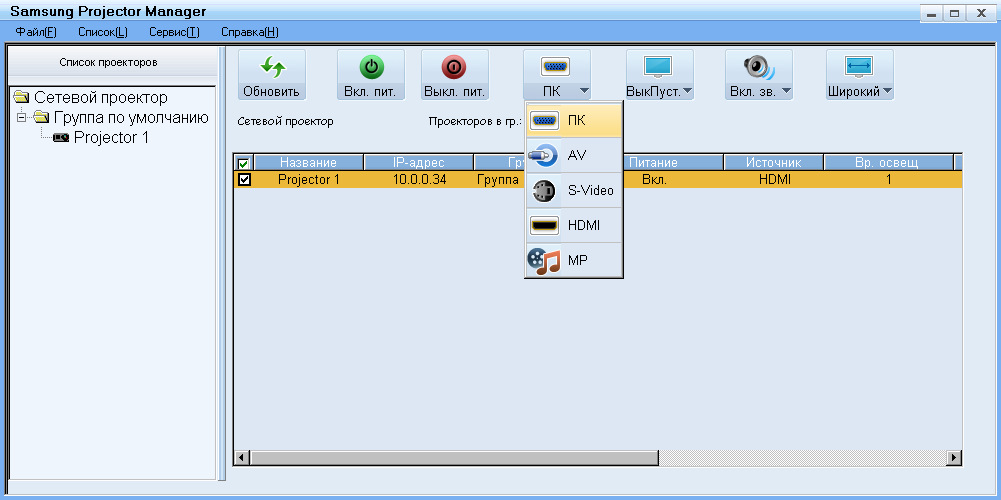
Task: Click the ПК source toolbar icon
Action: 555,66
